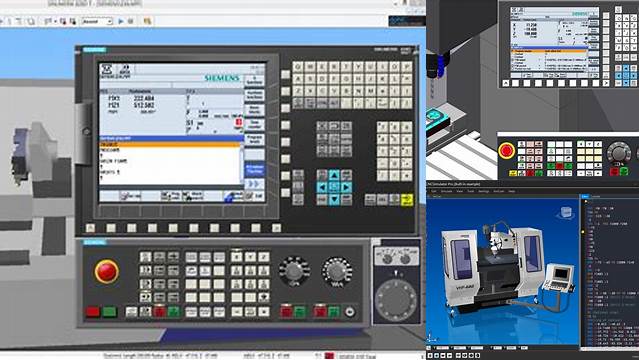
Task: Open the combo box dropdown in top toolbar
Action: point(97,21)
